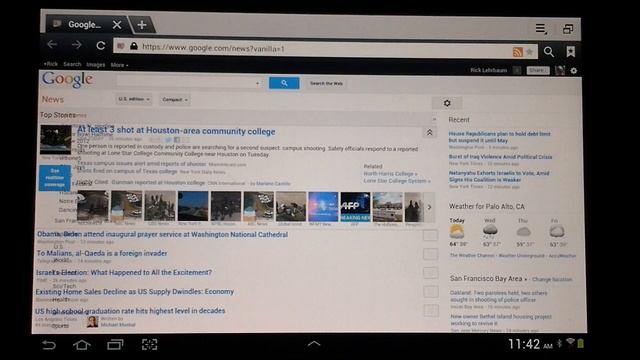Click the RSS feed icon in address bar
Screen dimensions: 640x360
coord(518,52)
